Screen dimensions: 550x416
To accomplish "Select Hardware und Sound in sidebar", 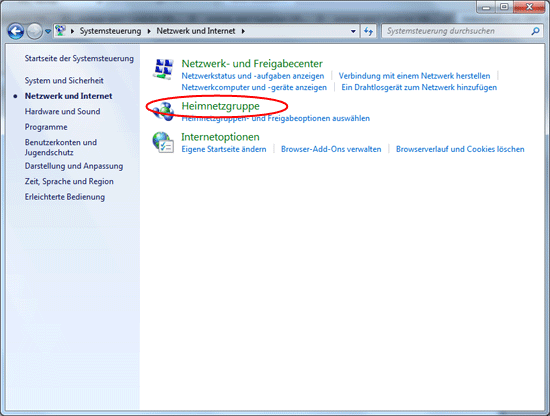I will tap(62, 112).
